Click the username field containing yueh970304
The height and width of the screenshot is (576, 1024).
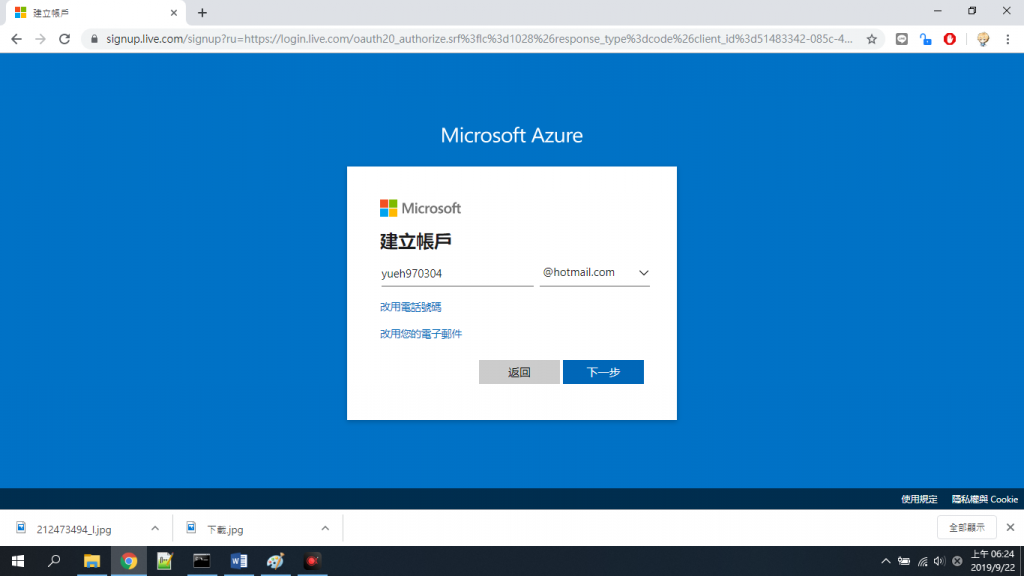(x=456, y=274)
